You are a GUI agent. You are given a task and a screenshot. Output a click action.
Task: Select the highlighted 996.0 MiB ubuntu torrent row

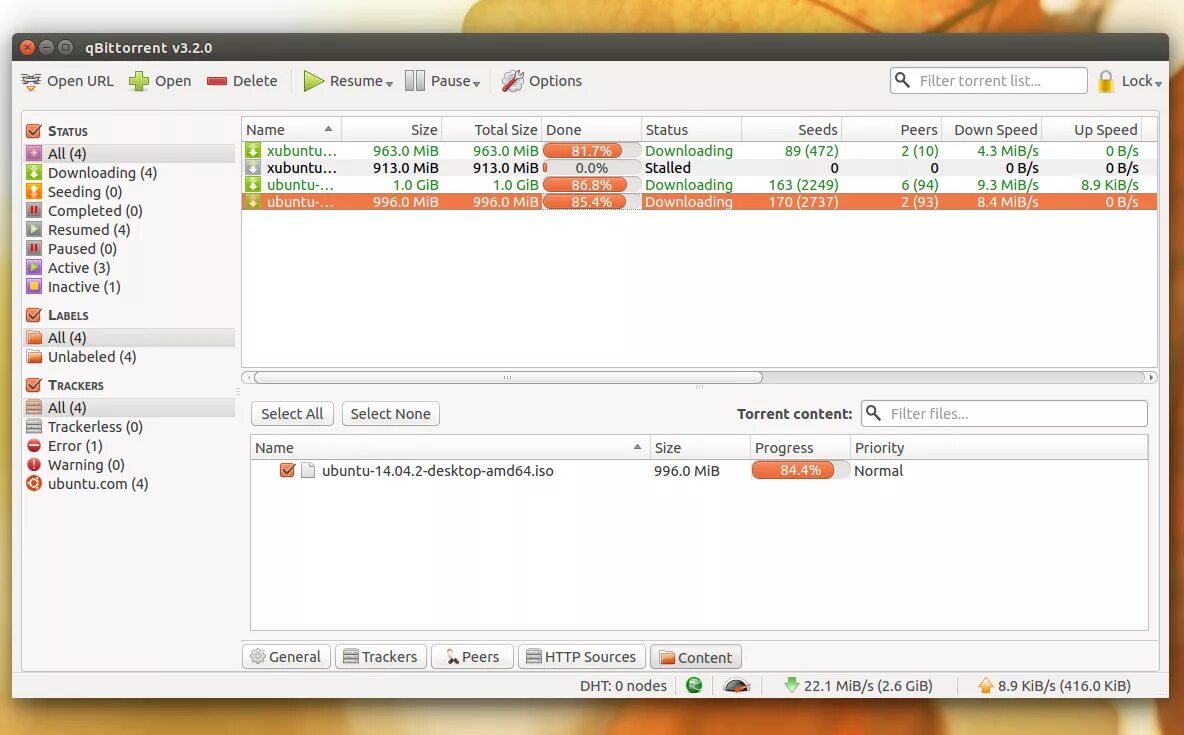pyautogui.click(x=699, y=202)
